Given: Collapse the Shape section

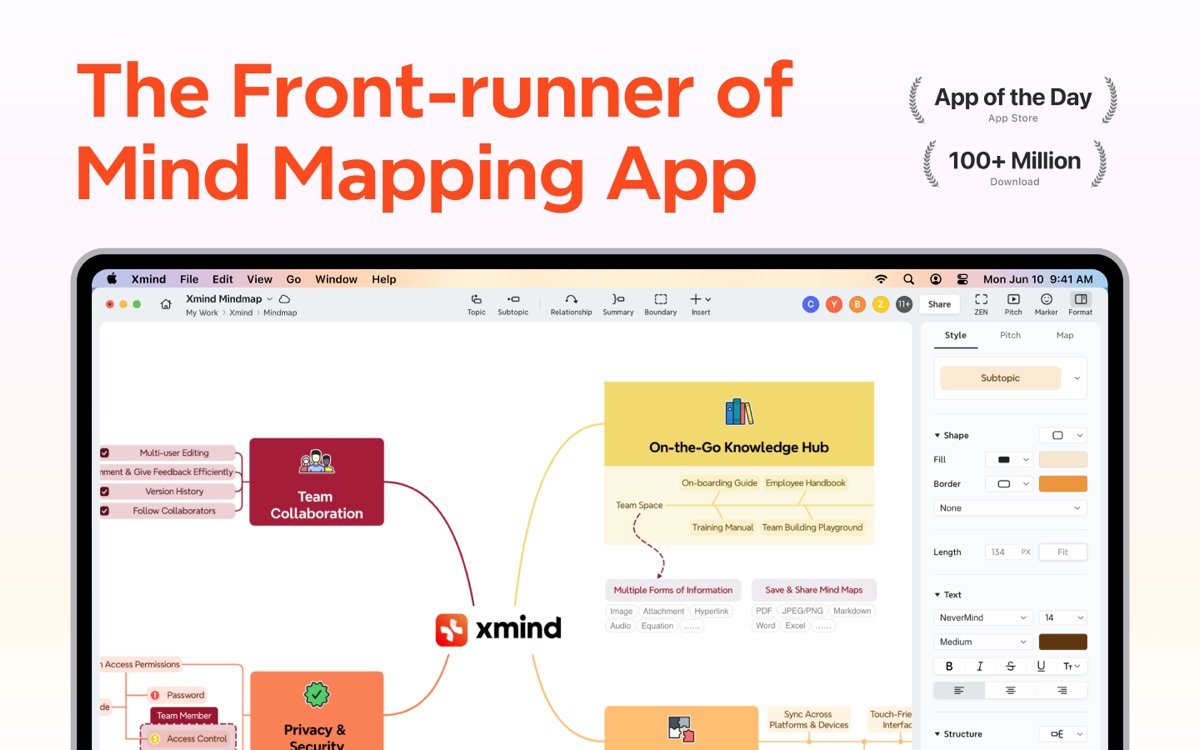Looking at the screenshot, I should (x=938, y=436).
